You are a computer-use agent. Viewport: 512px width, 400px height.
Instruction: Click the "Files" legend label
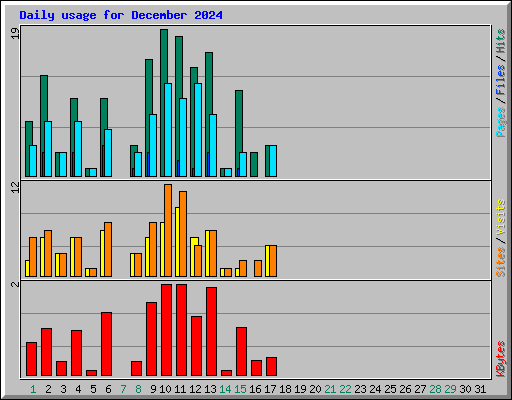coord(500,79)
